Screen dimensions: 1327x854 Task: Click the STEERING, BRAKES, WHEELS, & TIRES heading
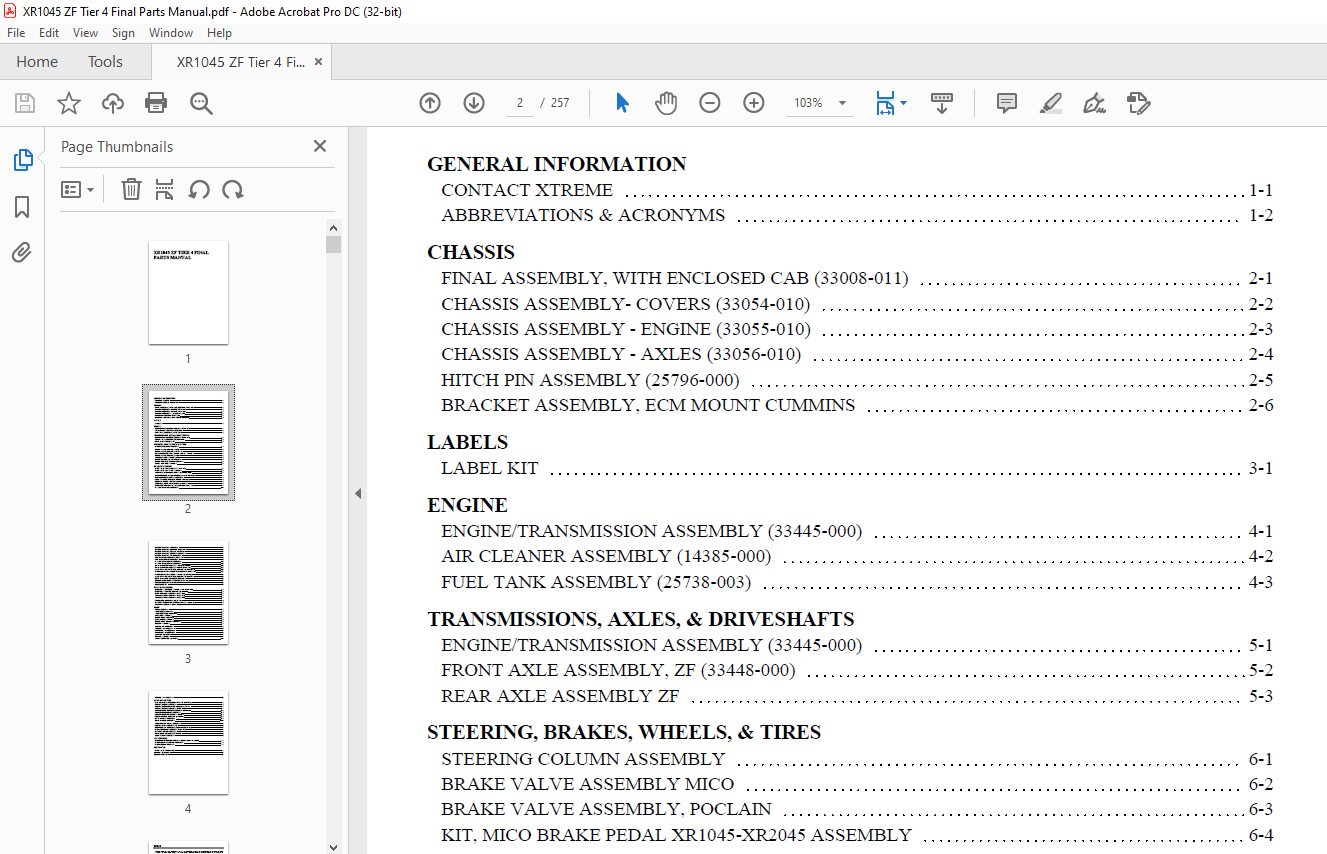pyautogui.click(x=624, y=732)
